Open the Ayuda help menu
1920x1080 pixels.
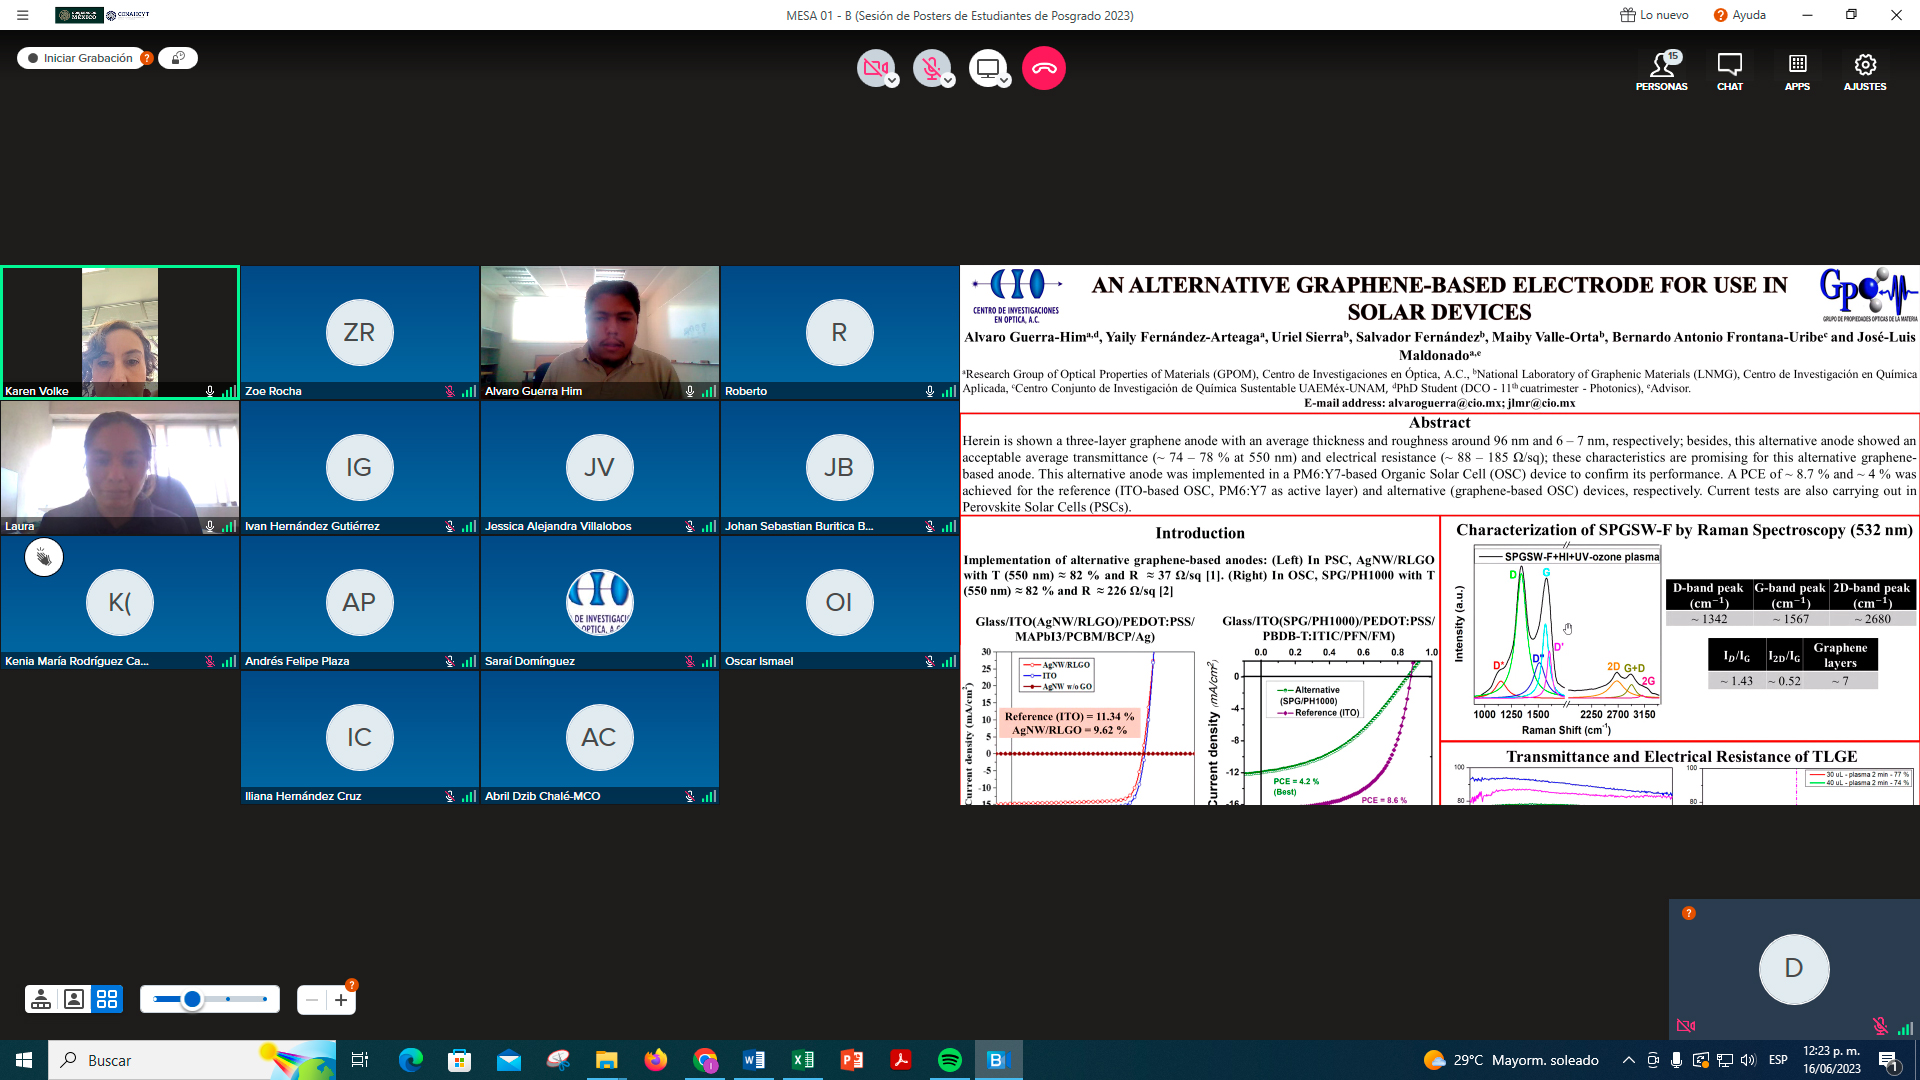click(x=1740, y=15)
